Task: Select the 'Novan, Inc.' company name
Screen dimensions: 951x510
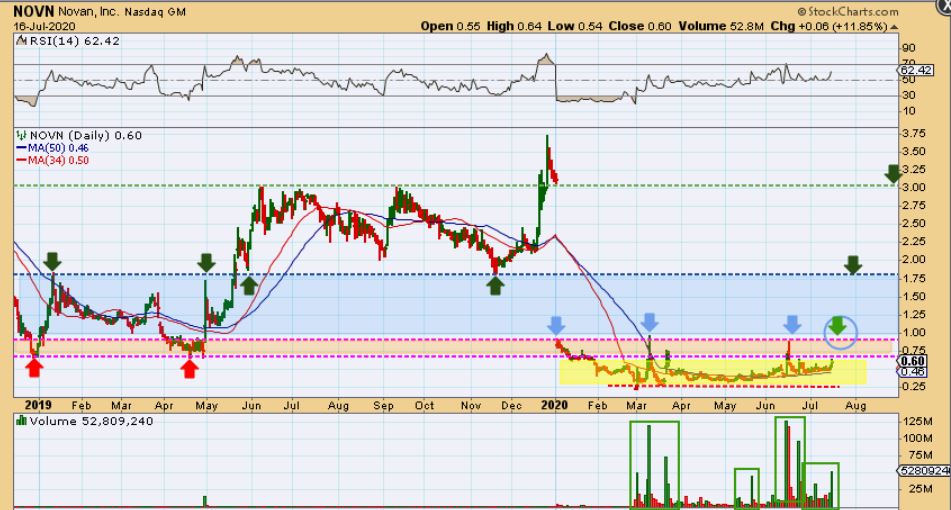Action: pyautogui.click(x=89, y=12)
